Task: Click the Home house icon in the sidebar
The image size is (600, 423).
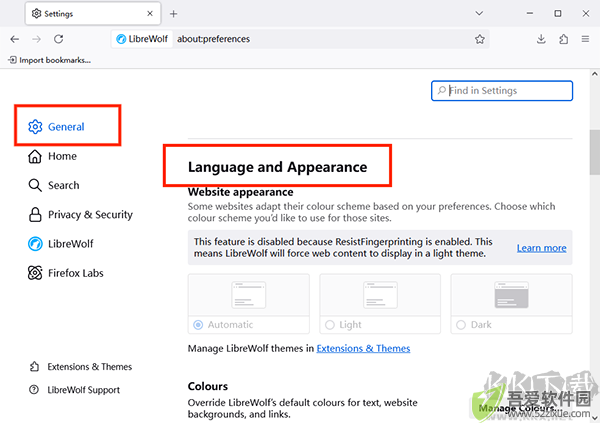Action: click(35, 156)
